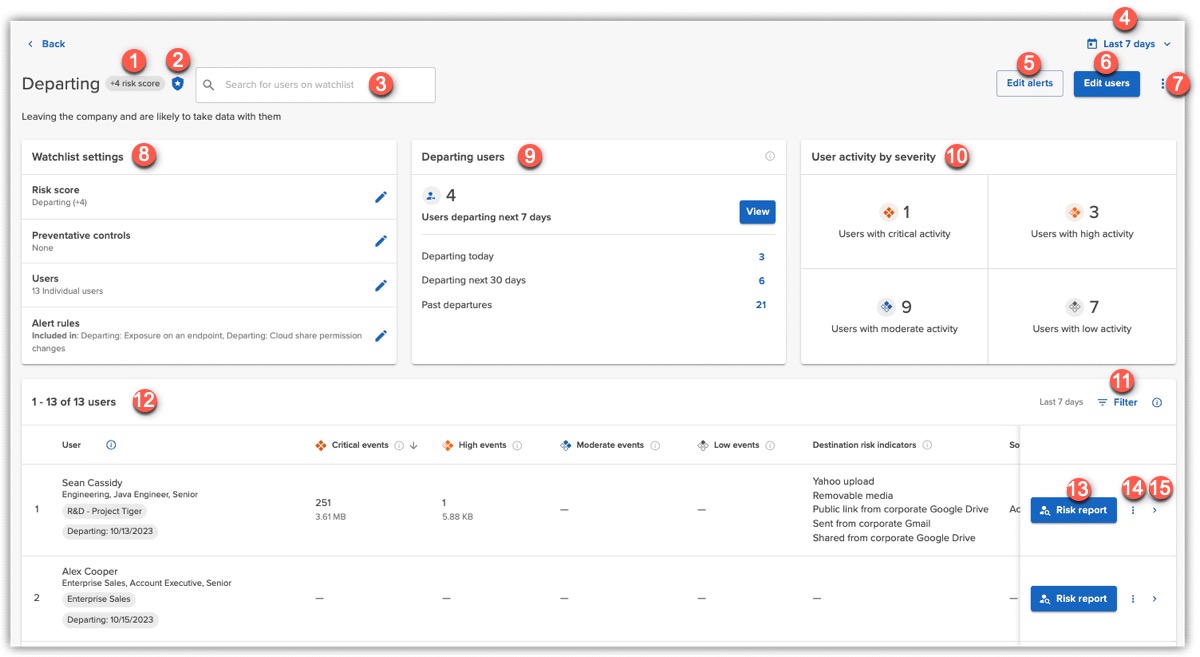Edit the Risk score watchlist setting
The height and width of the screenshot is (657, 1200).
(x=380, y=197)
